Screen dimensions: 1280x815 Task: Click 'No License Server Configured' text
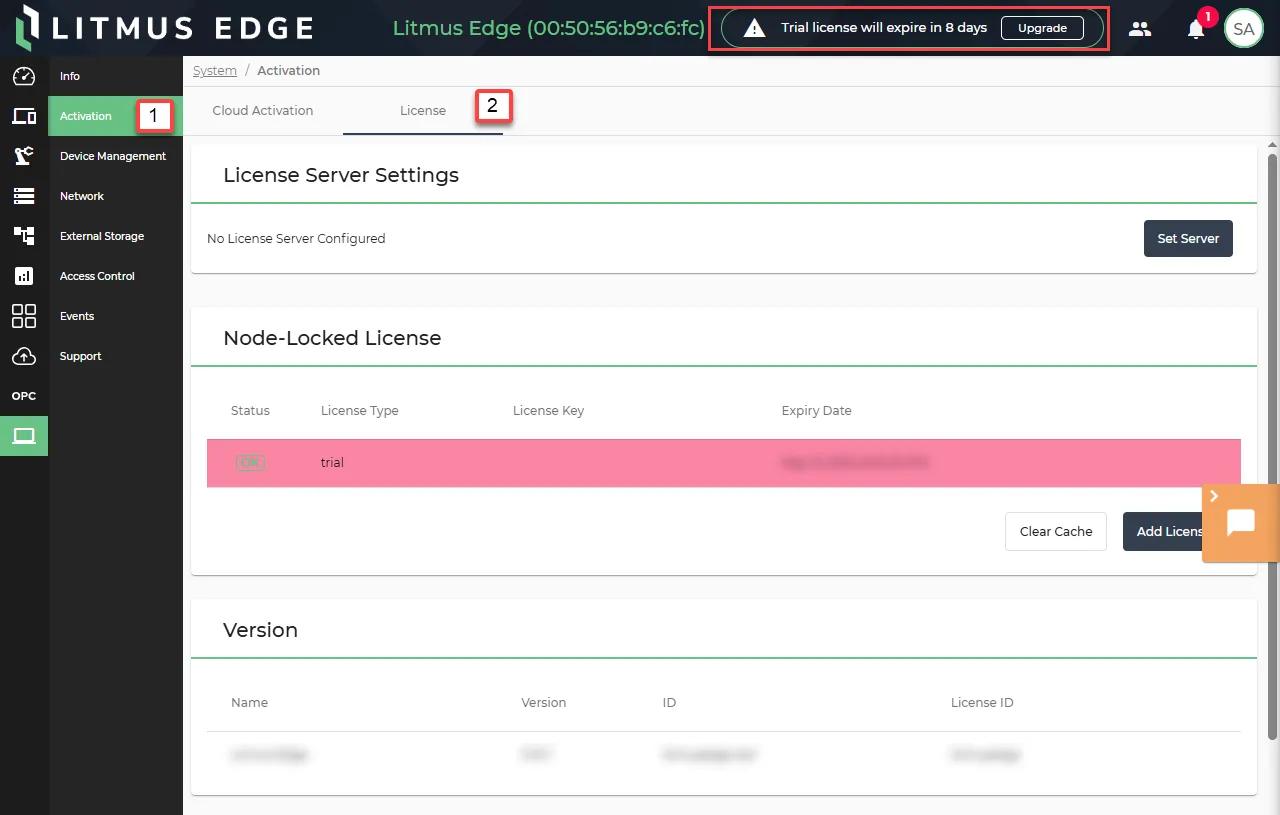[296, 239]
